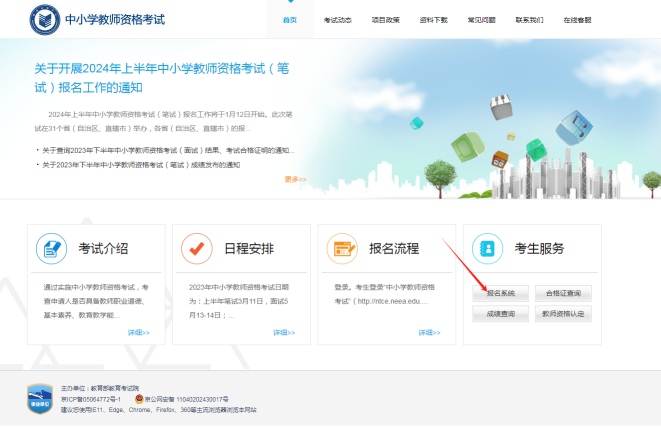Click the 日程安排 heading
This screenshot has width=661, height=433.
[249, 249]
